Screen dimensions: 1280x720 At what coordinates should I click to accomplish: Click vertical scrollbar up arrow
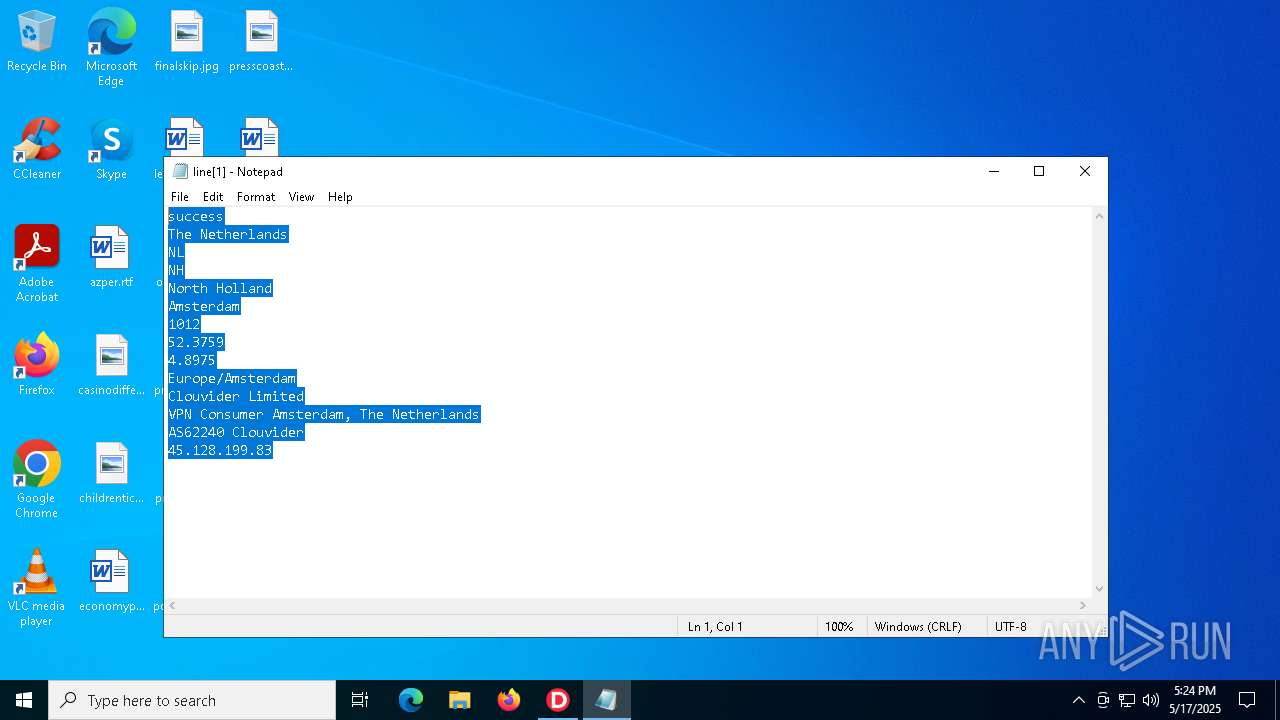click(1099, 216)
